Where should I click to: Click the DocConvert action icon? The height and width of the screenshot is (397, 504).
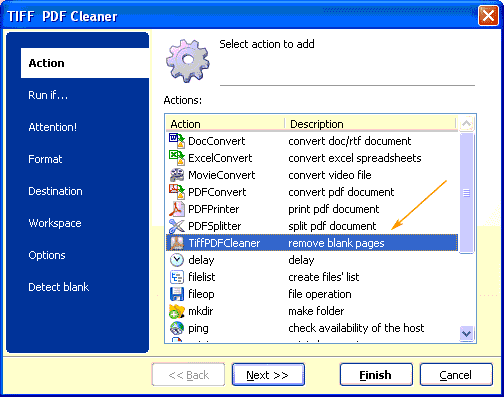coord(177,141)
